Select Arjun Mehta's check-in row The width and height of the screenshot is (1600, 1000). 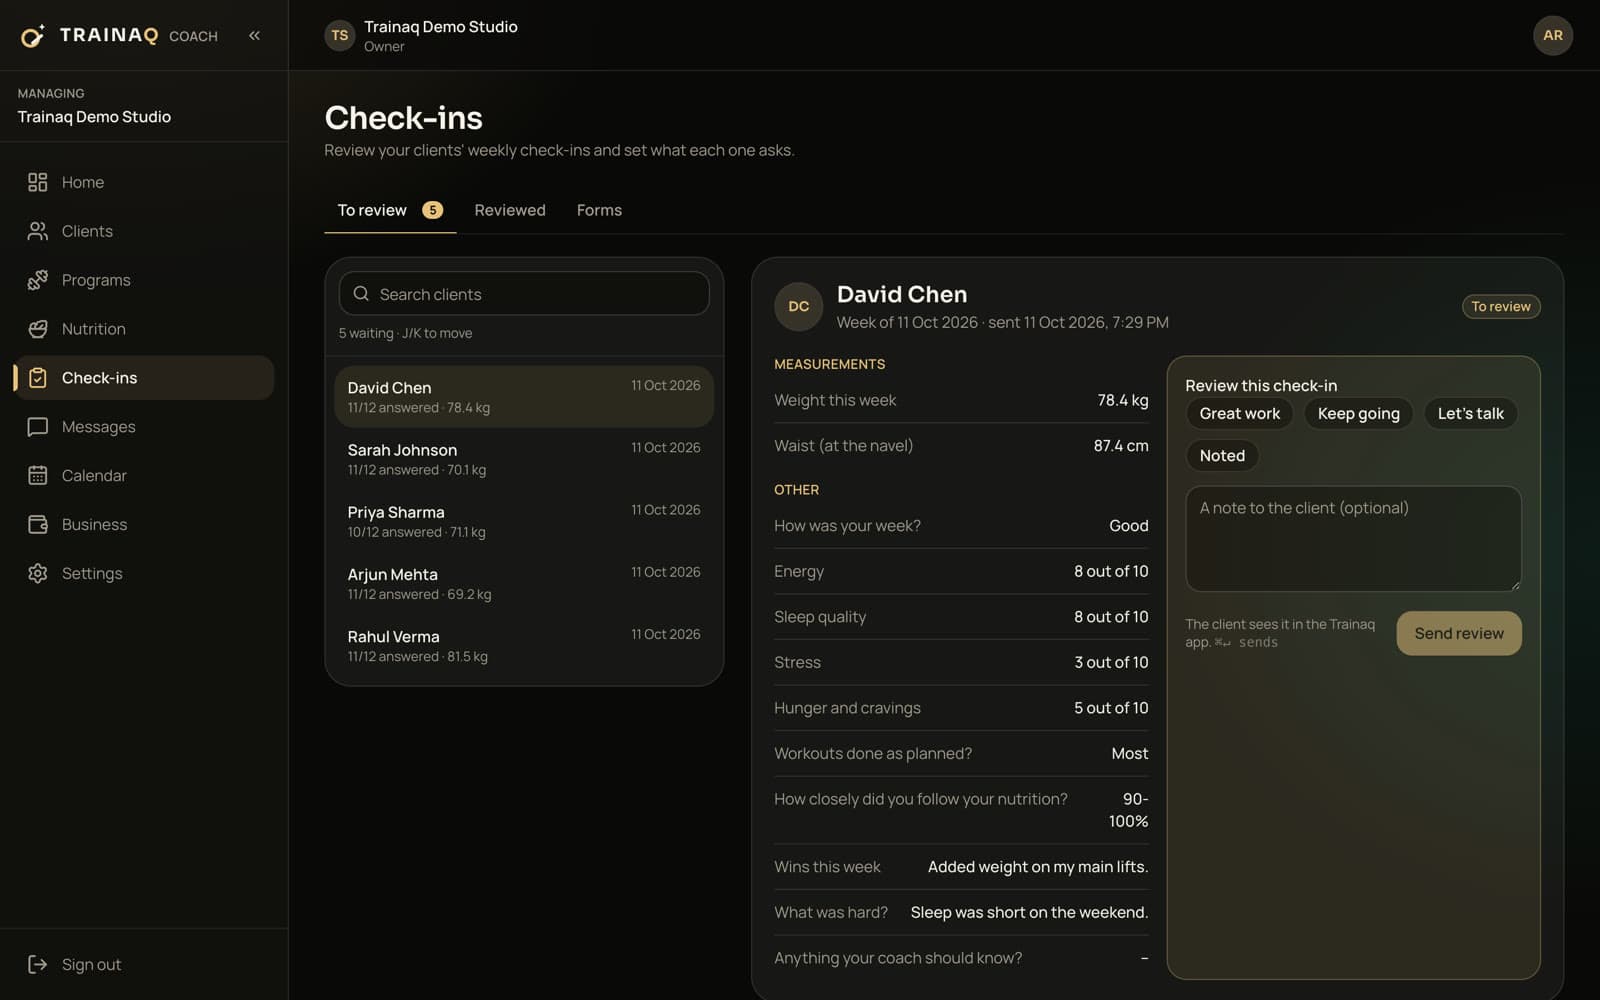coord(524,583)
